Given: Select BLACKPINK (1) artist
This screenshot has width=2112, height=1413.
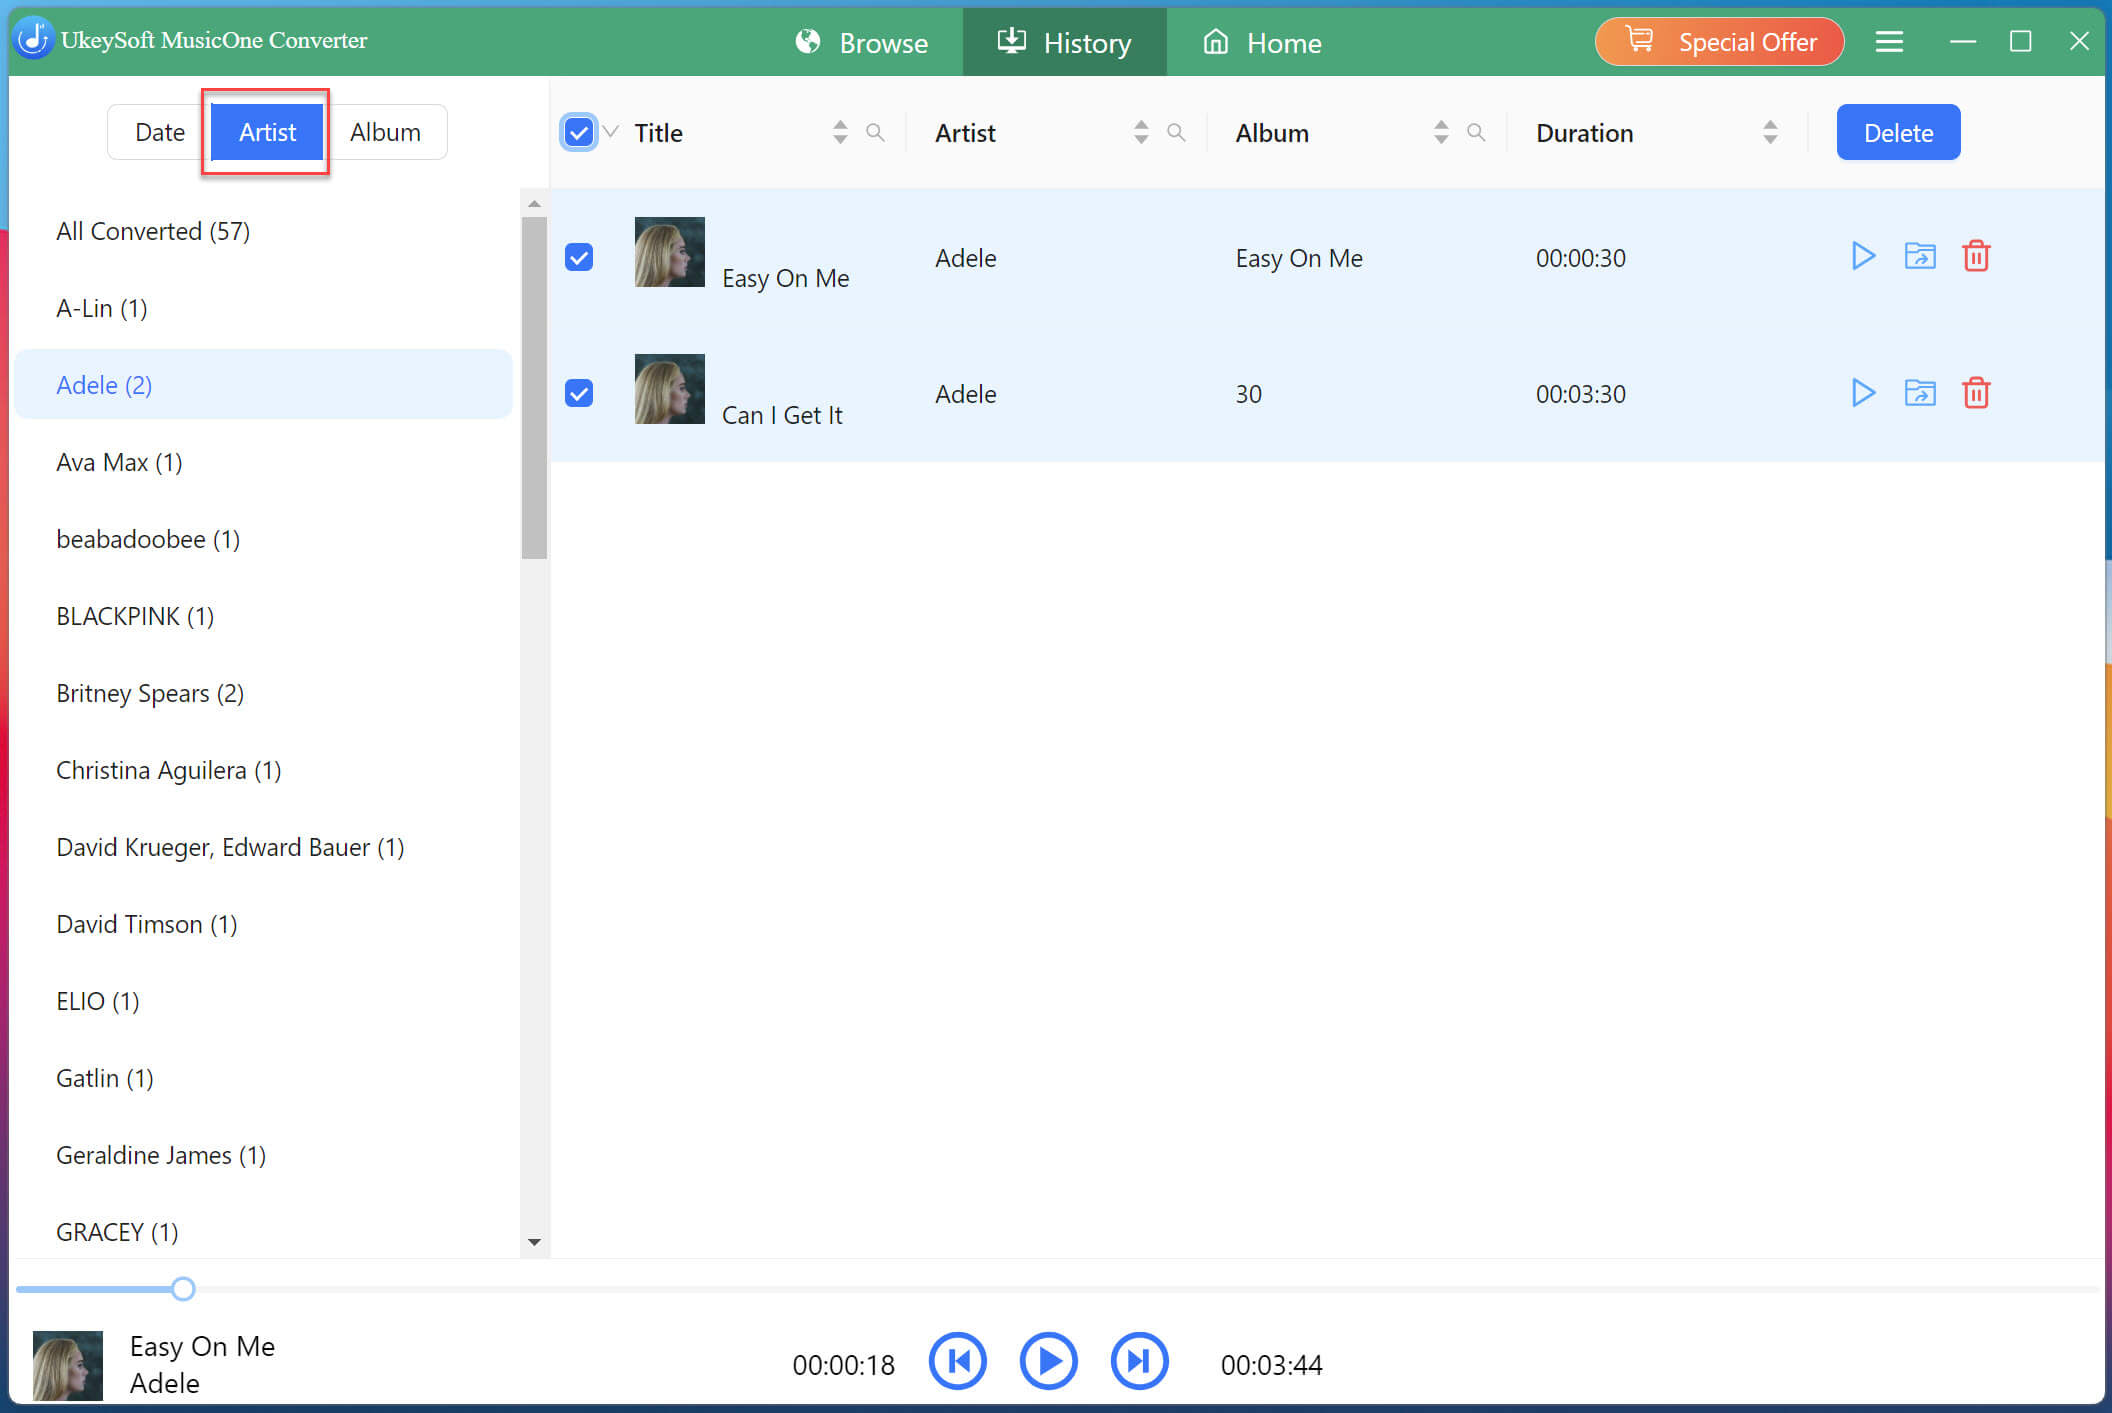Looking at the screenshot, I should coord(263,616).
